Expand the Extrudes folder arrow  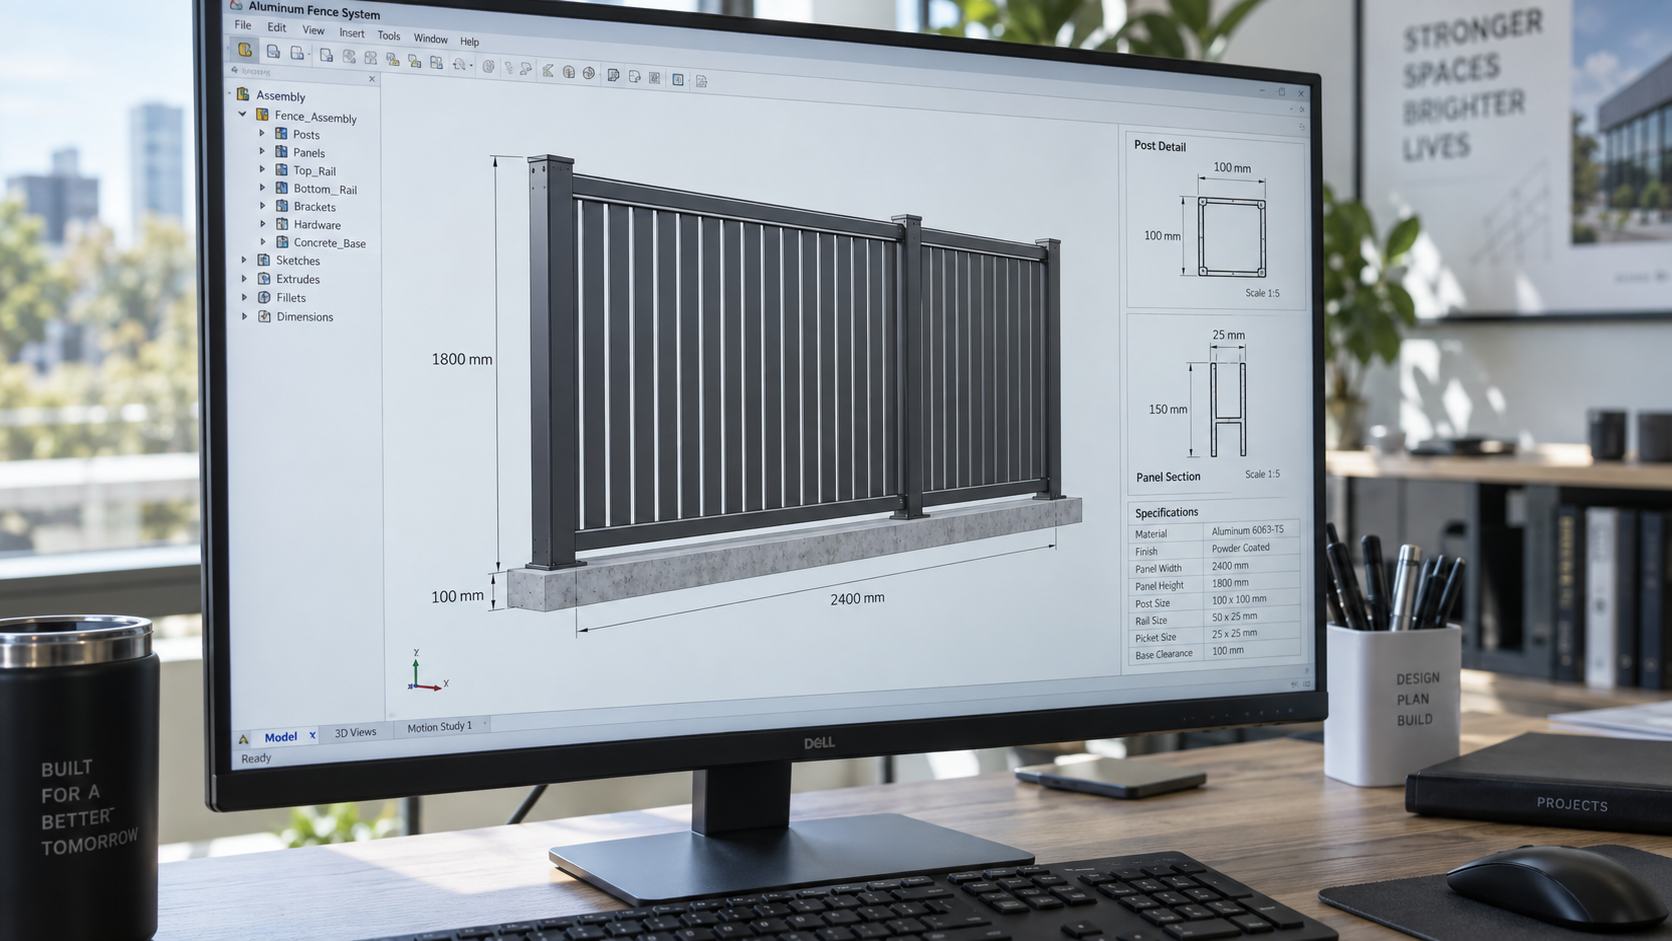point(244,278)
